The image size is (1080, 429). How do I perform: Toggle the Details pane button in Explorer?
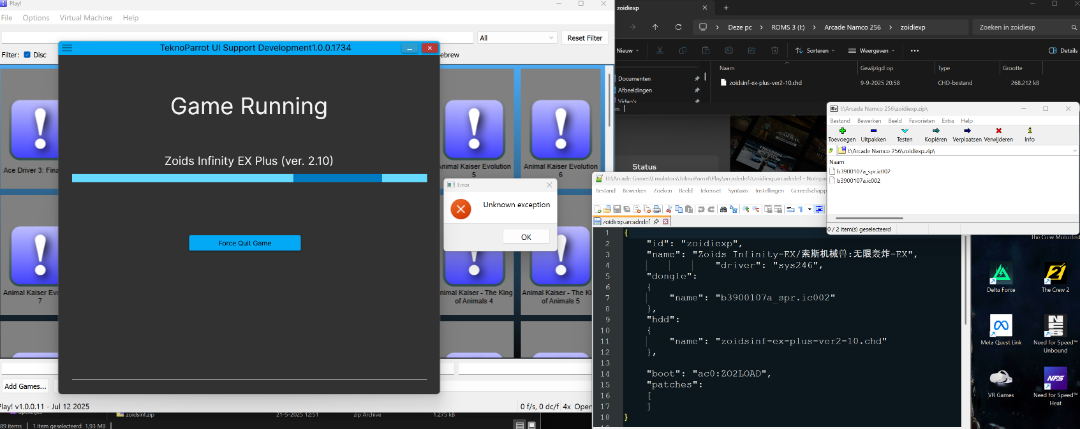click(x=1063, y=51)
